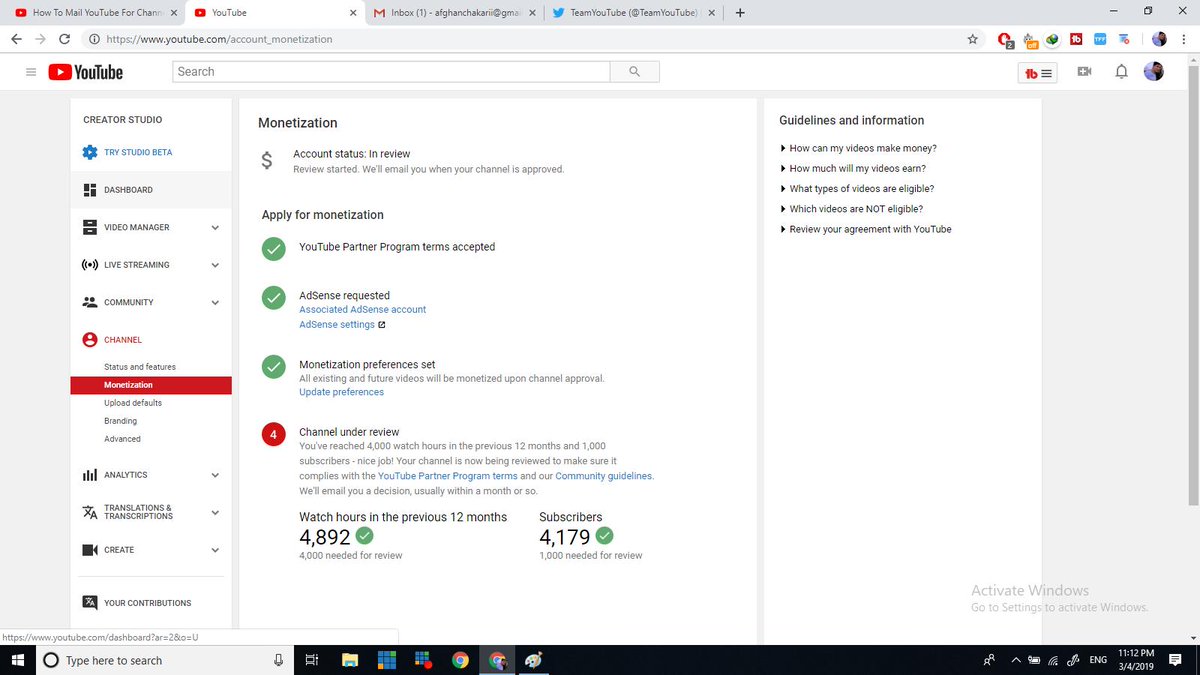Click Try Studio Beta link

pos(138,152)
